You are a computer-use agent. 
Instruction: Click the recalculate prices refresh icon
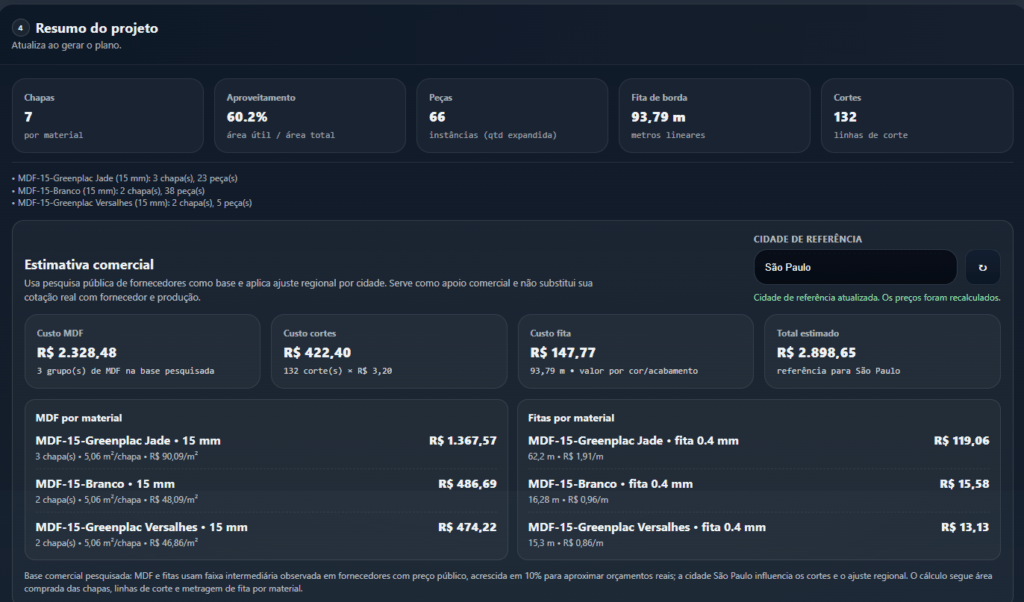click(982, 267)
